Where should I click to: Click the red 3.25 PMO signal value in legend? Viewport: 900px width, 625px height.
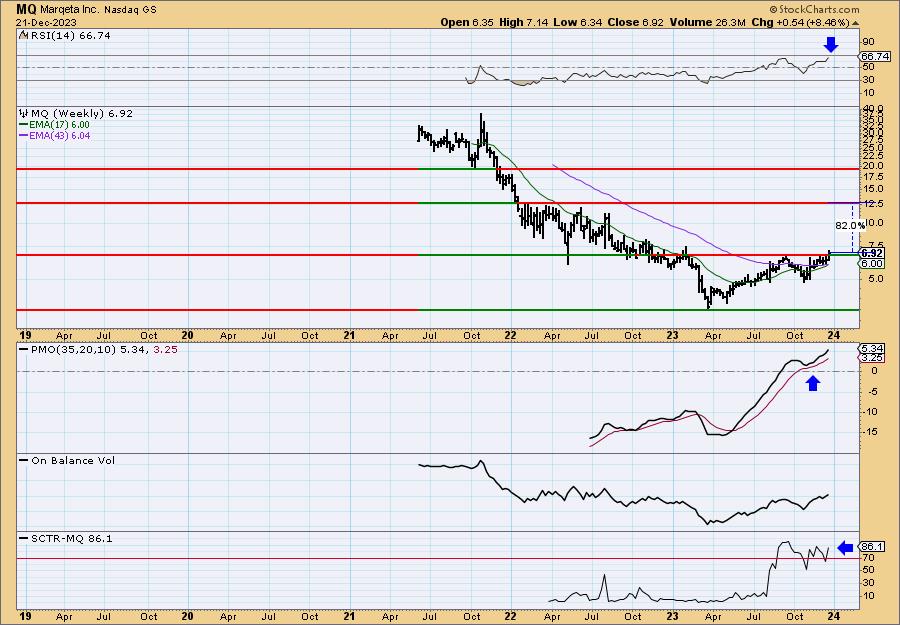click(165, 349)
